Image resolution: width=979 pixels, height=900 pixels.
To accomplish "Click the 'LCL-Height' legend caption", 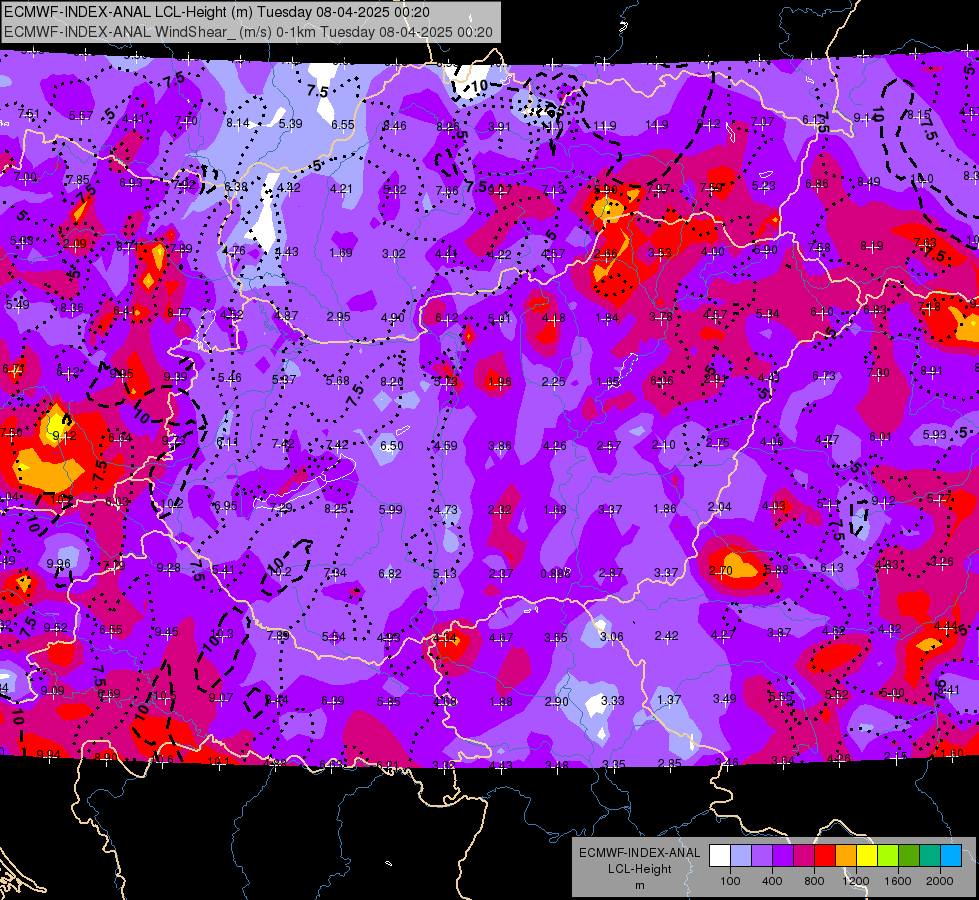I will pos(639,869).
